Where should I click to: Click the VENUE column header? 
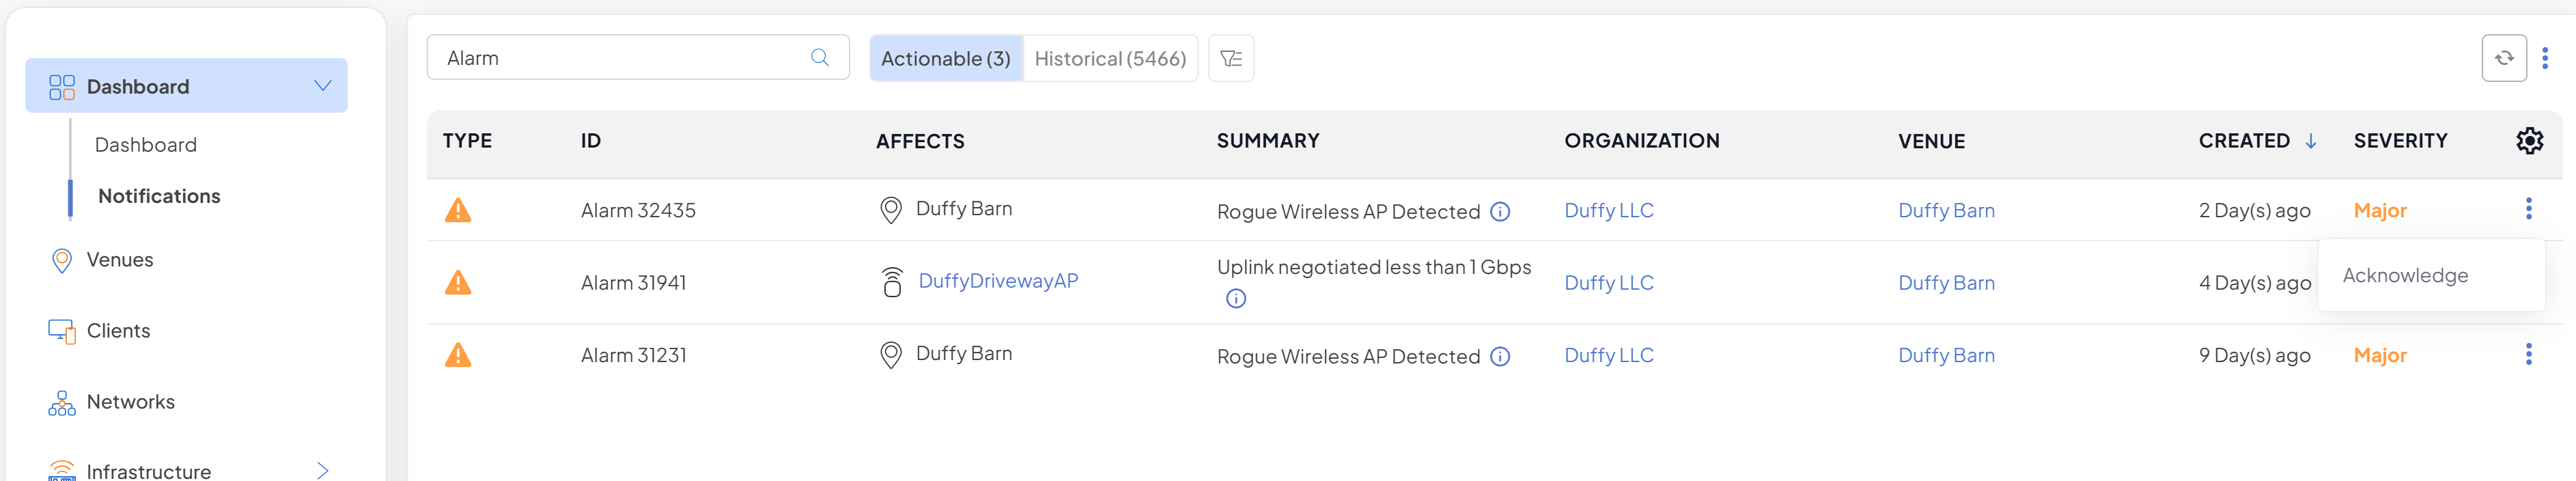pyautogui.click(x=1931, y=141)
